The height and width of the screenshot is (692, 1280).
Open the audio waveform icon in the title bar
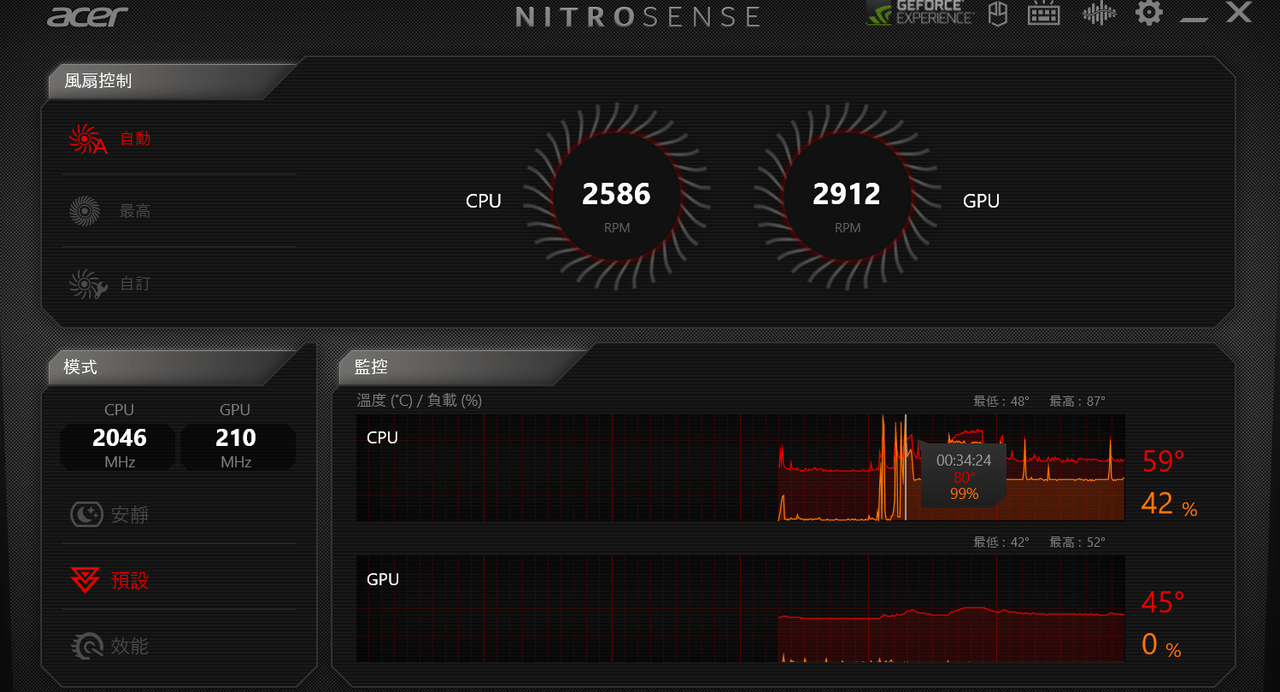point(1099,14)
